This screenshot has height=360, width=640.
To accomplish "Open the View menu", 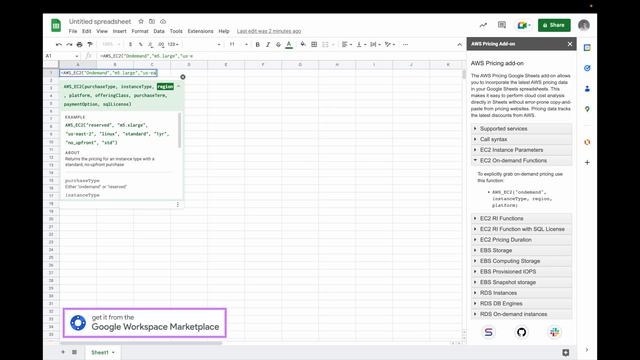I will 102,31.
